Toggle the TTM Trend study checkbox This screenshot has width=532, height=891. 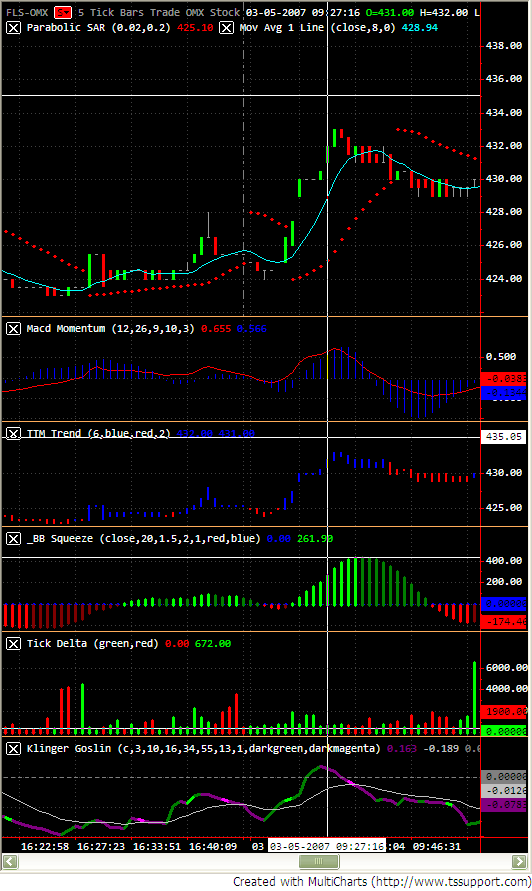coord(13,434)
